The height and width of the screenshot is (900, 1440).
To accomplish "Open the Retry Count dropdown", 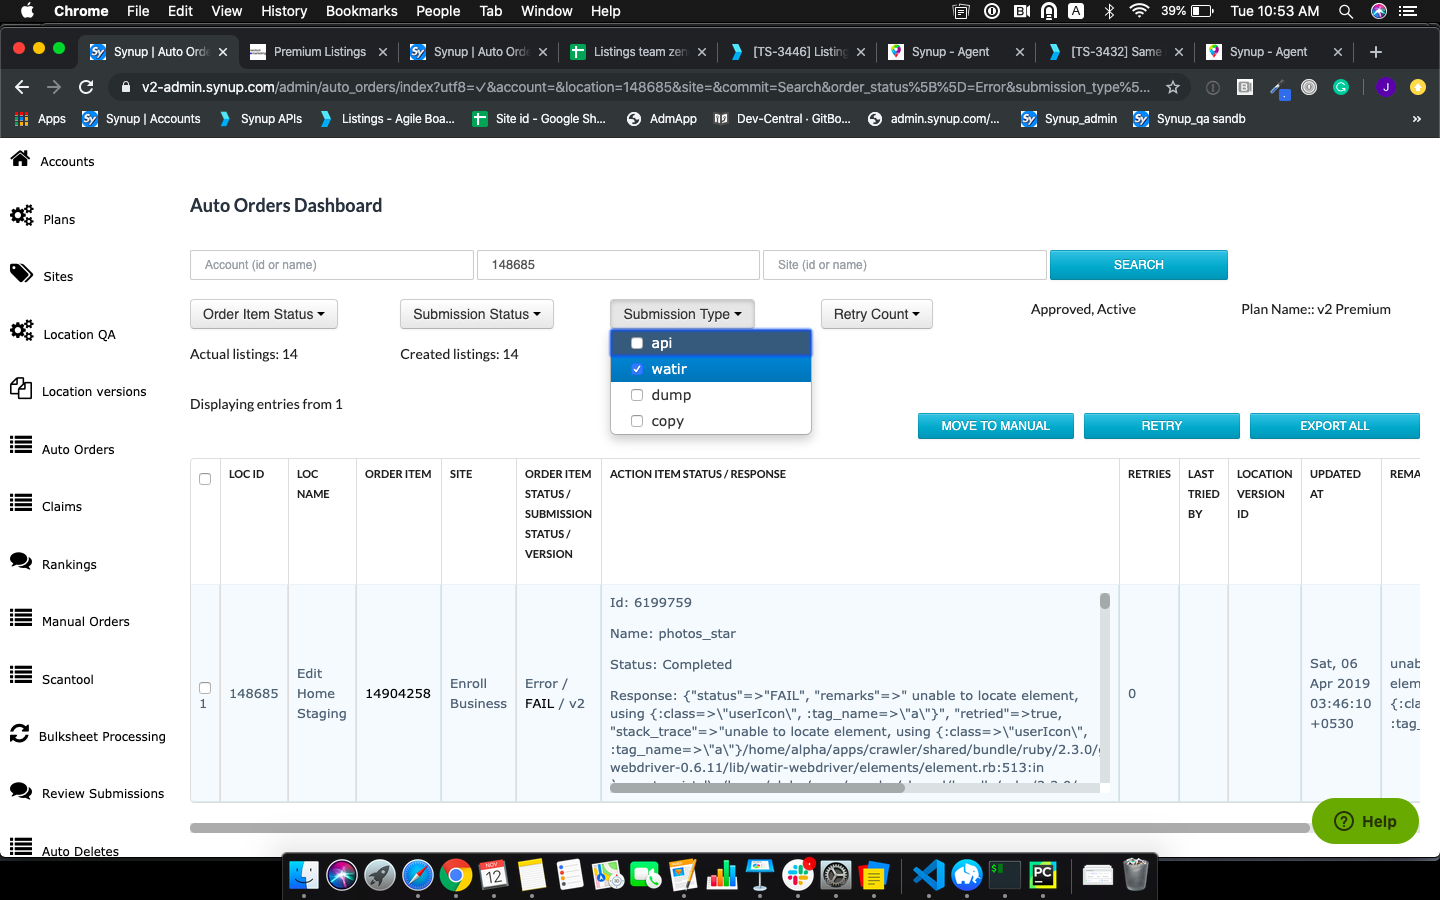I will pos(876,314).
